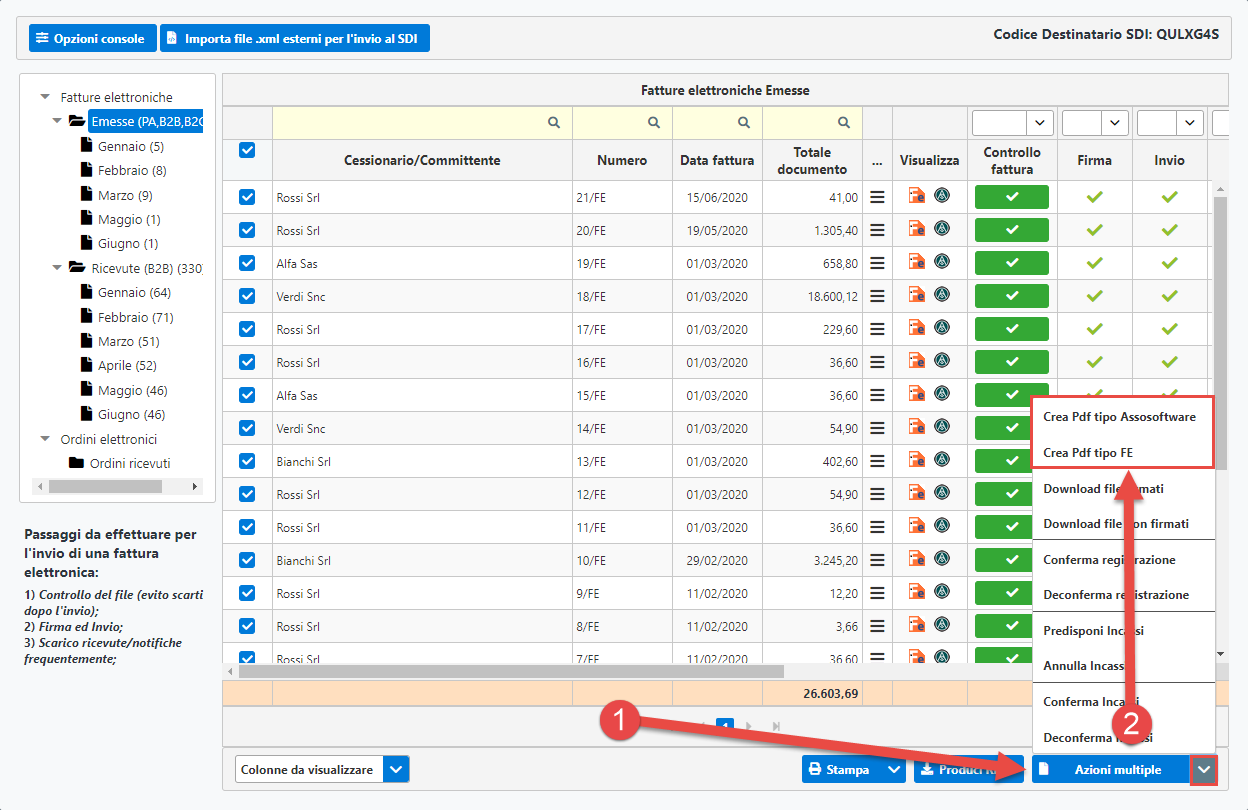Uncheck the row checkbox for invoice 10/FE
The image size is (1248, 810).
coord(247,560)
